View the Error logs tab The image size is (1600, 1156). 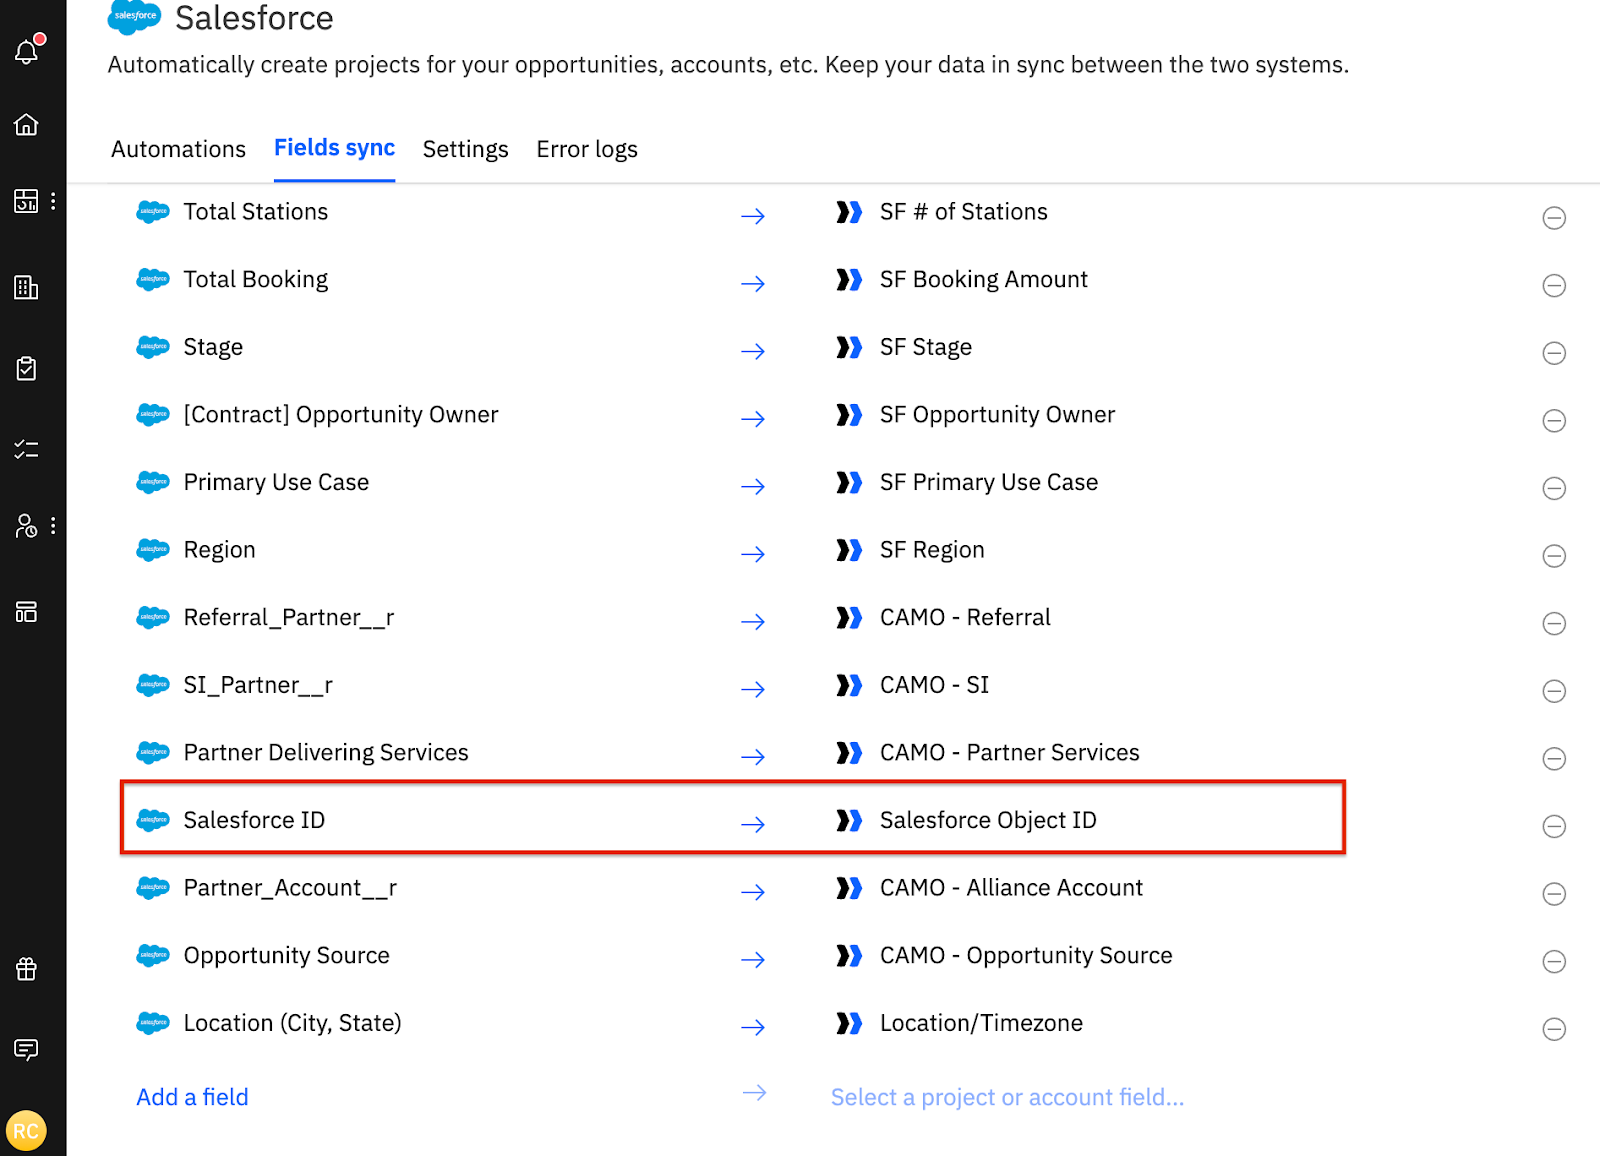(587, 149)
